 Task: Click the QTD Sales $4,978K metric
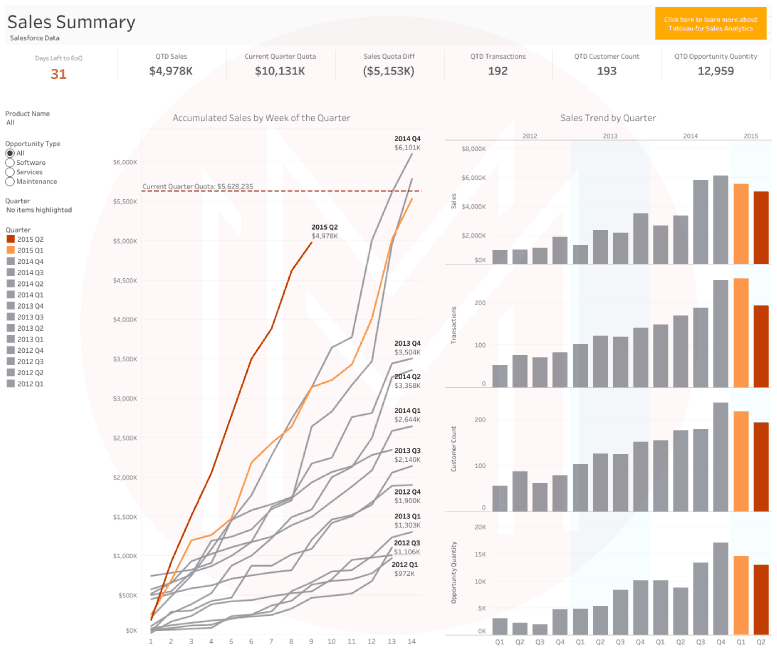(x=172, y=71)
